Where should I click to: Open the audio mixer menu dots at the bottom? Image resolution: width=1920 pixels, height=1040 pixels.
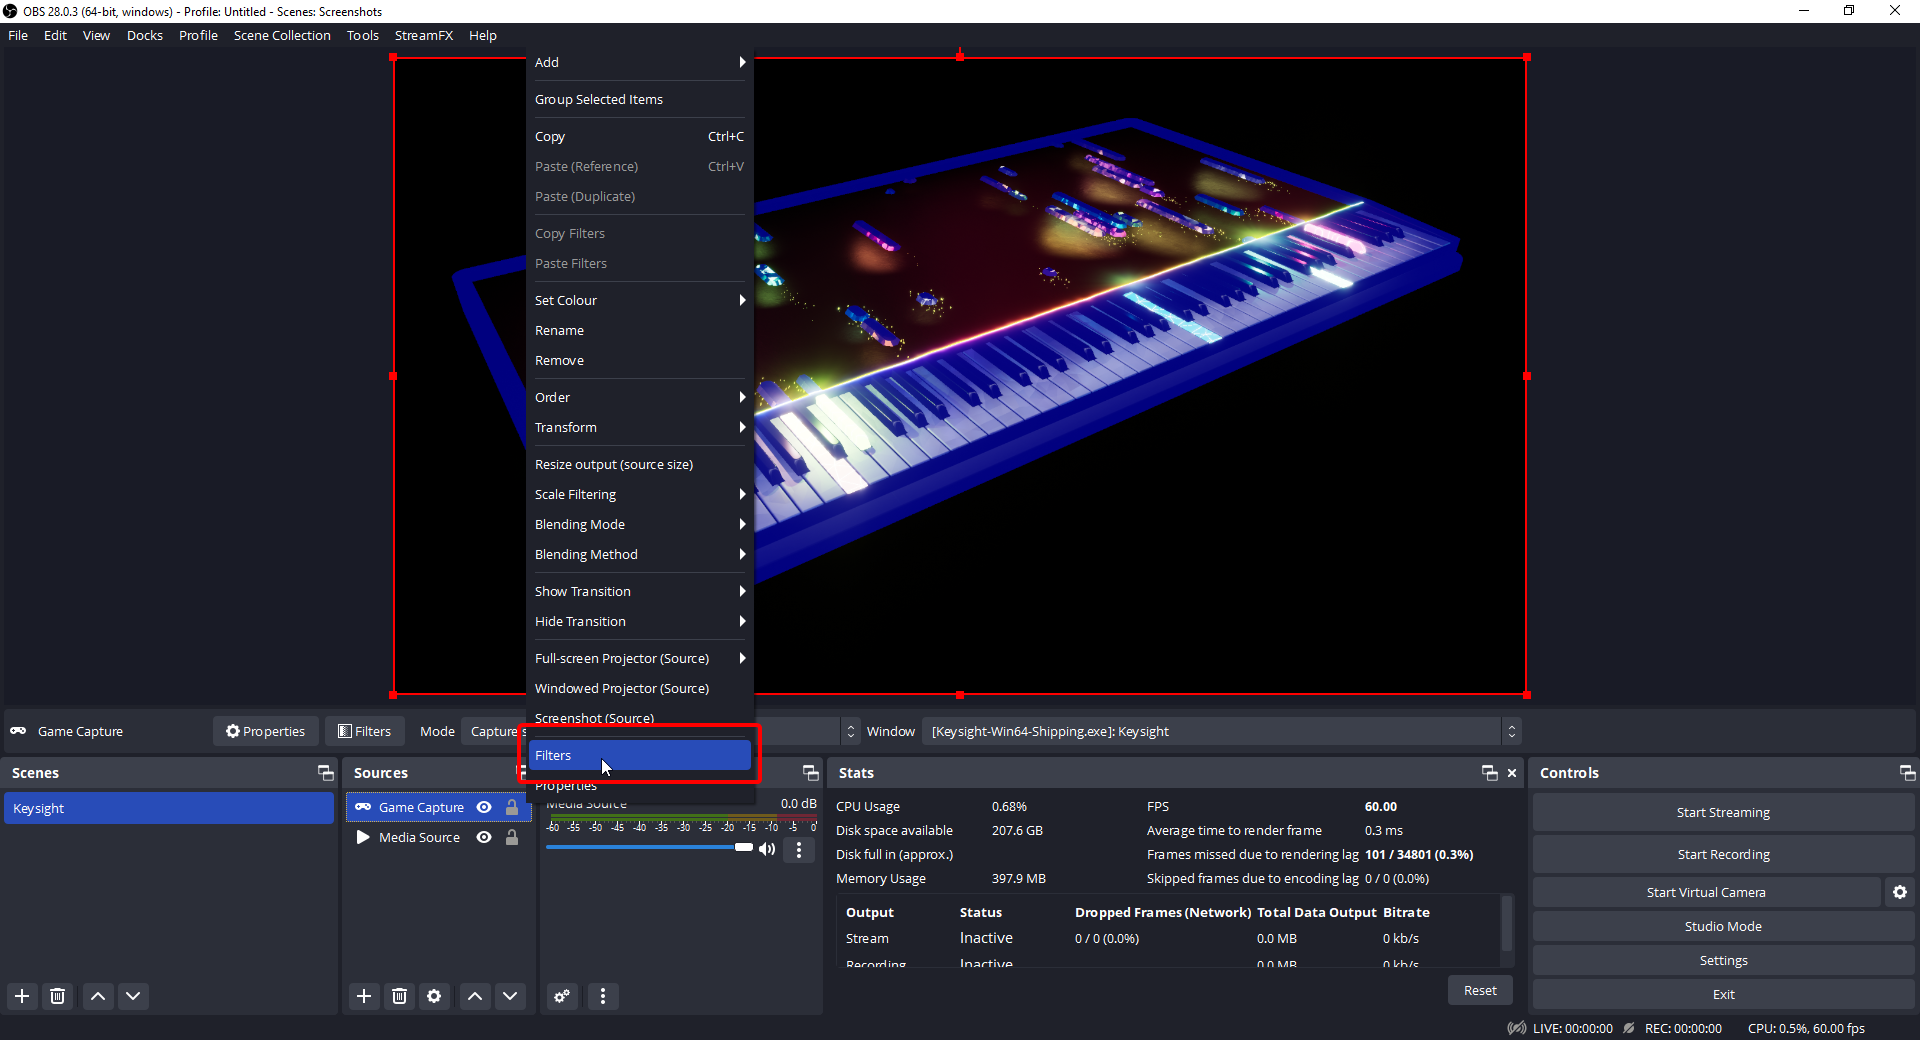603,996
